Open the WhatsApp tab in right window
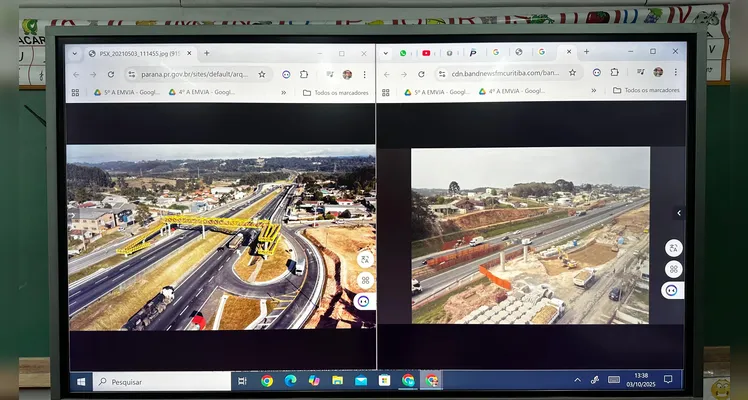The width and height of the screenshot is (748, 400). coord(403,52)
